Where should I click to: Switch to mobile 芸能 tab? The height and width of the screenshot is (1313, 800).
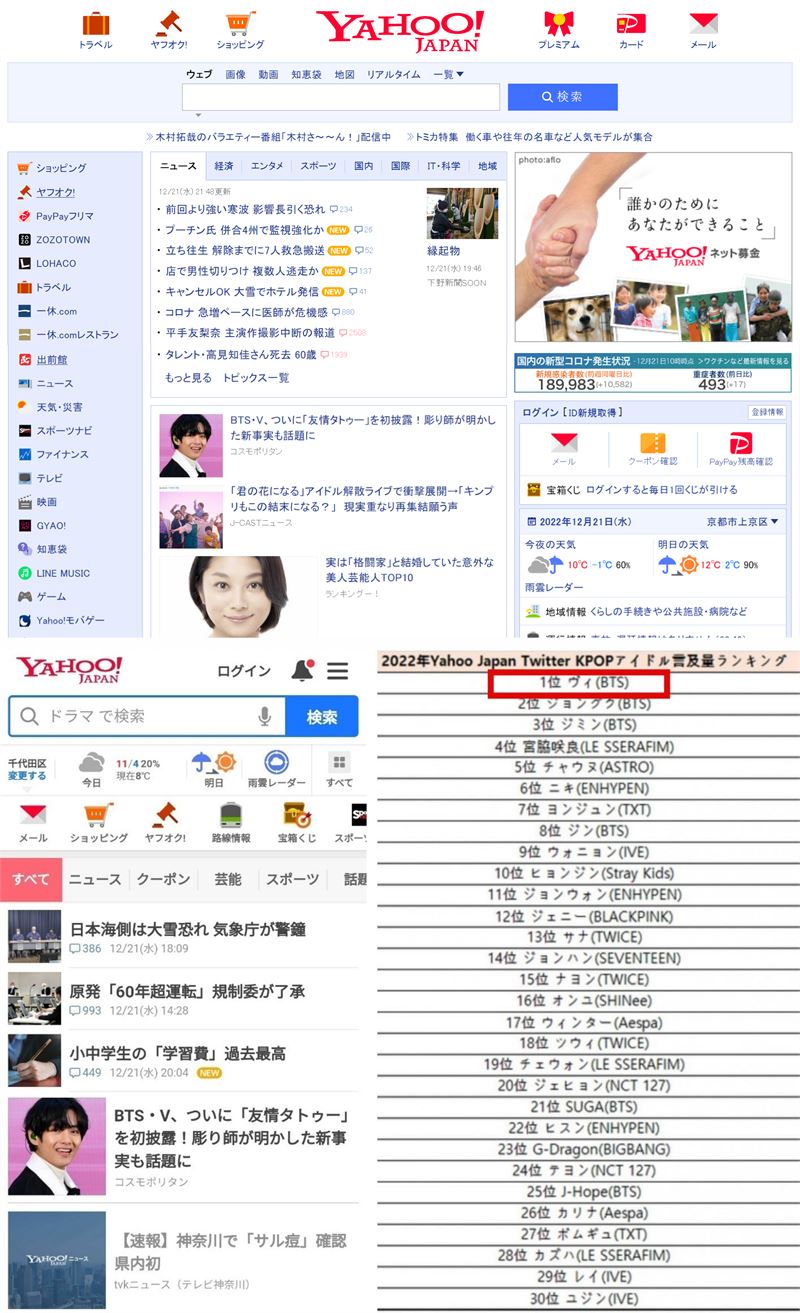228,879
